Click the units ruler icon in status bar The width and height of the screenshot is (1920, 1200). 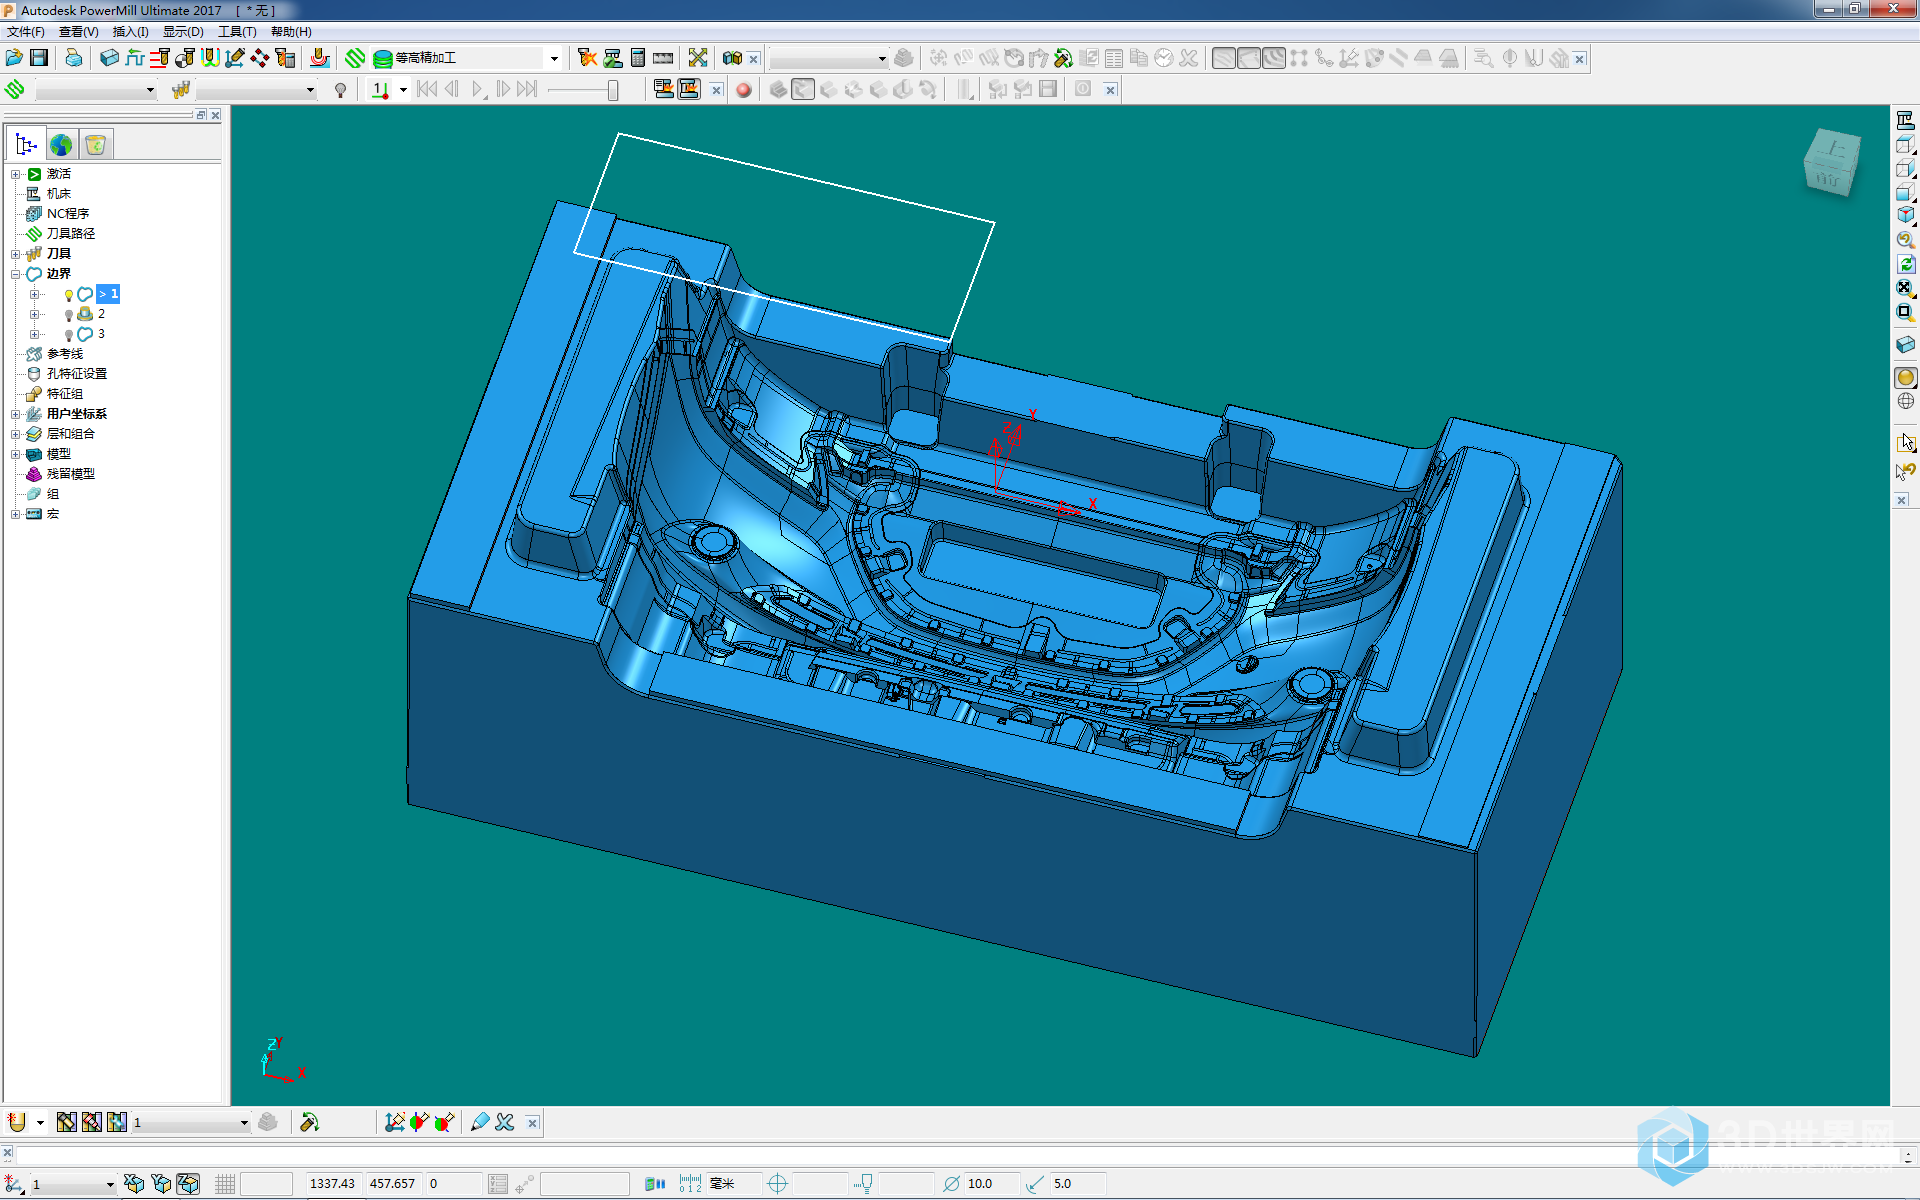(x=690, y=1184)
